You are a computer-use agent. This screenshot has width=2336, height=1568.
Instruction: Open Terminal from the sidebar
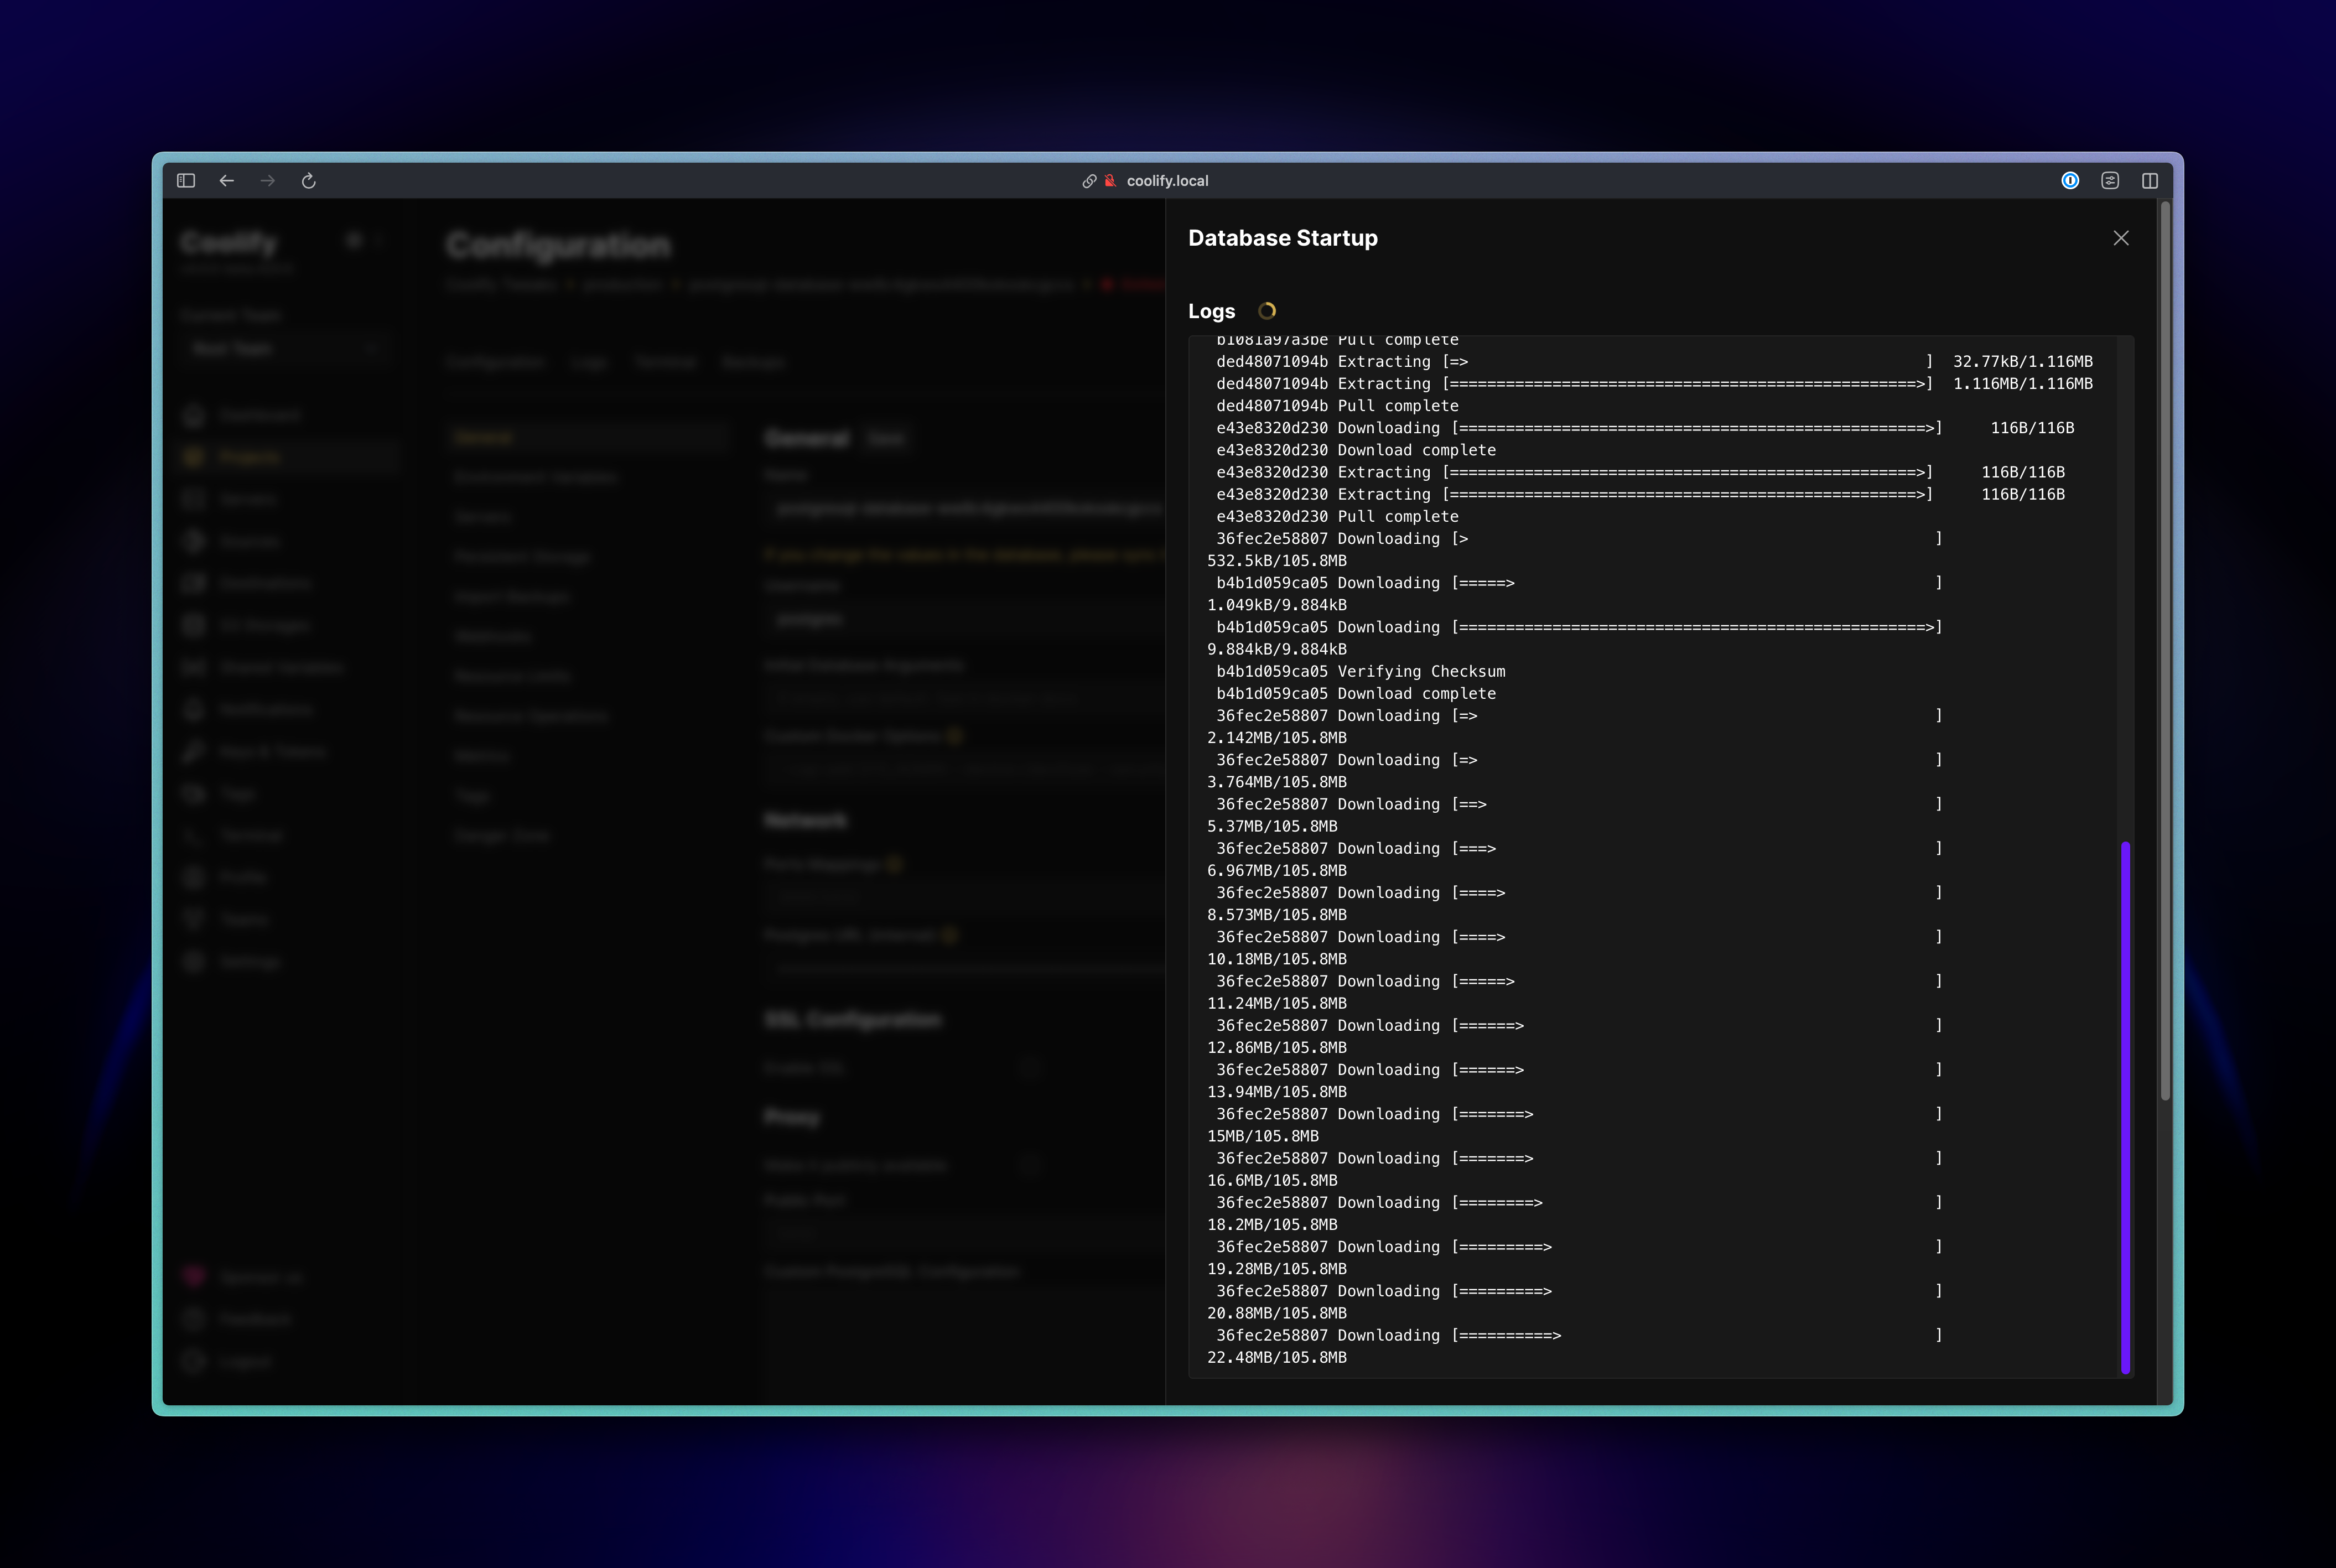pyautogui.click(x=252, y=835)
